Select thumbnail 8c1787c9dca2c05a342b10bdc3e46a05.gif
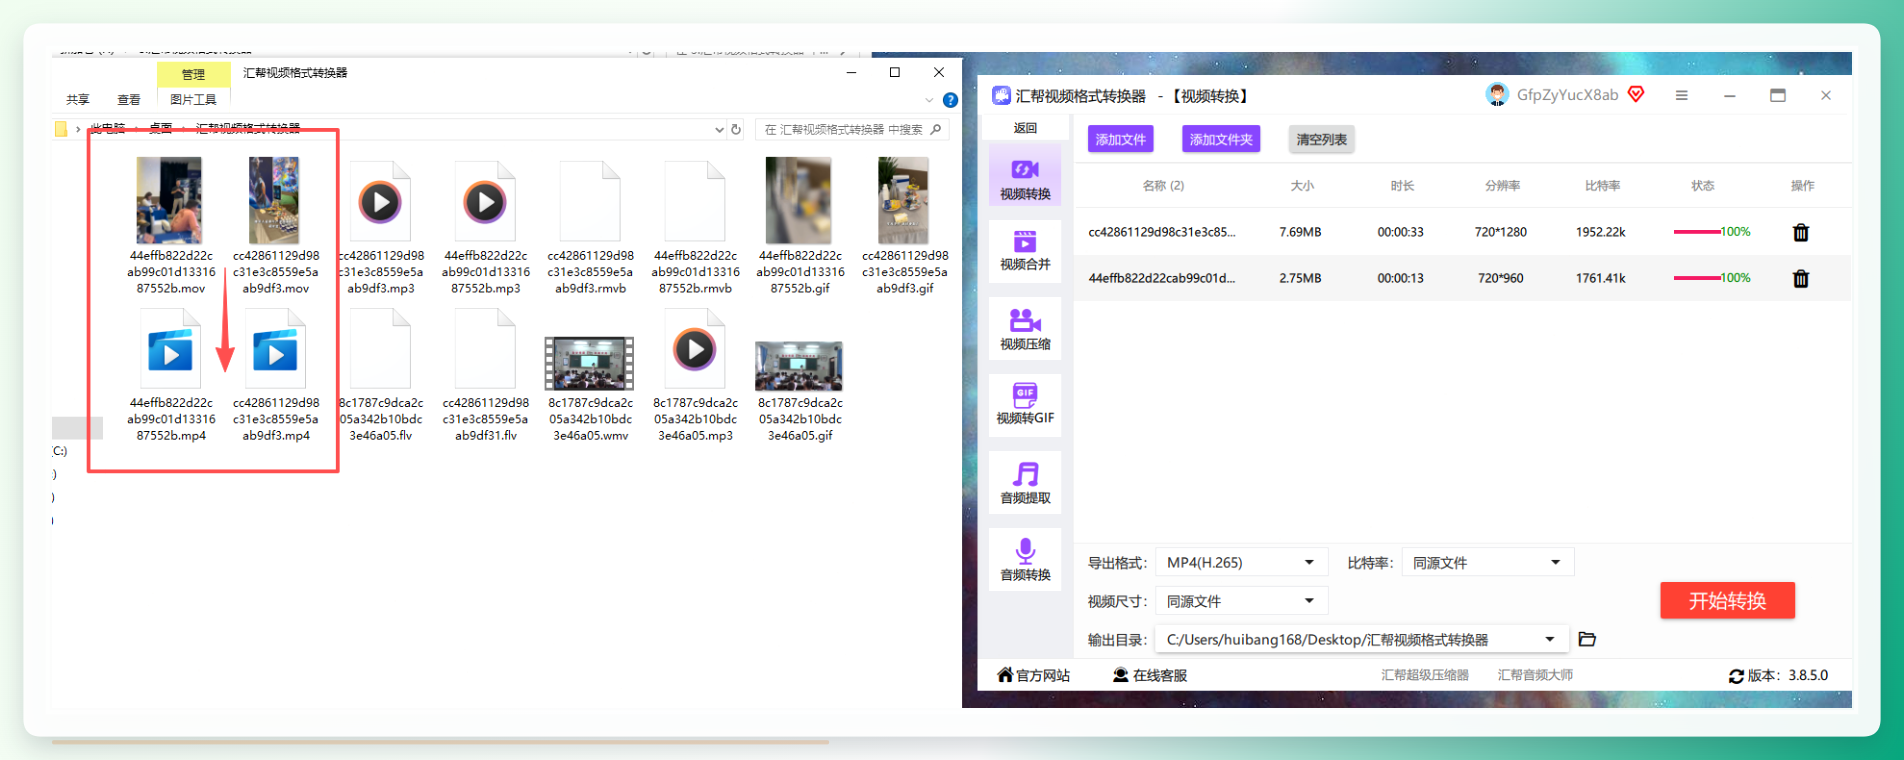 (x=799, y=365)
